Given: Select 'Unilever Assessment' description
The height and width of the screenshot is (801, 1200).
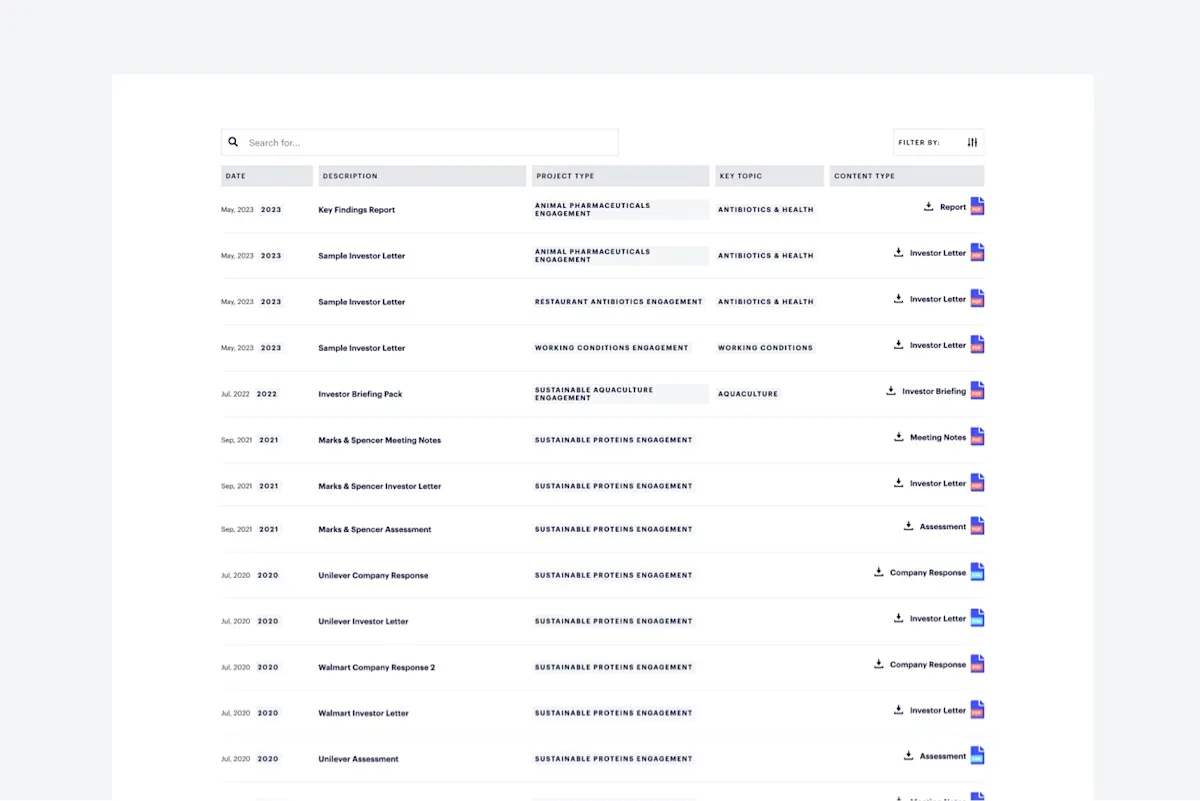Looking at the screenshot, I should 358,759.
